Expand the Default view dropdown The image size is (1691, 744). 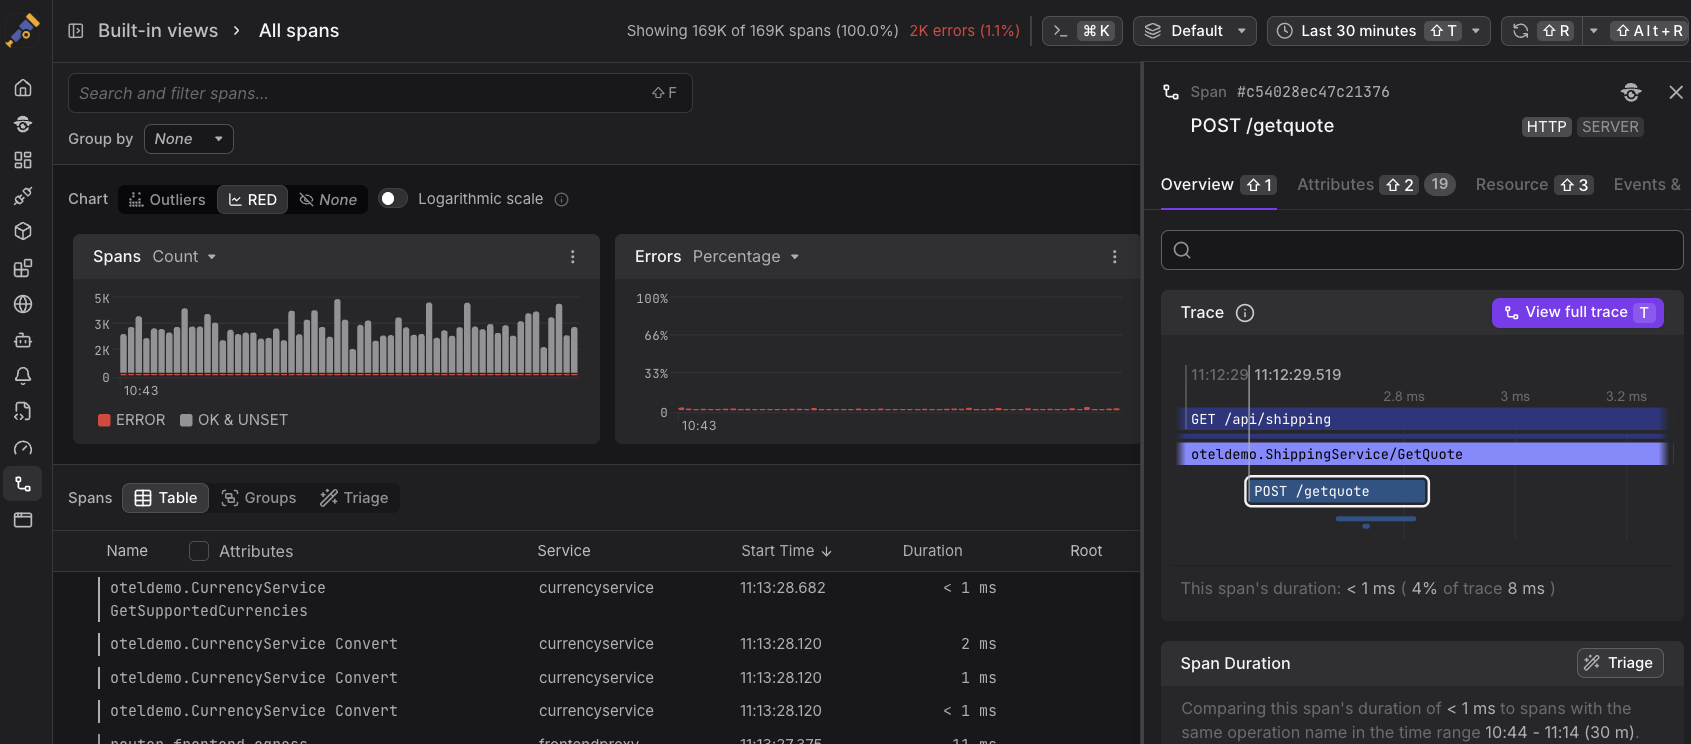pyautogui.click(x=1195, y=31)
